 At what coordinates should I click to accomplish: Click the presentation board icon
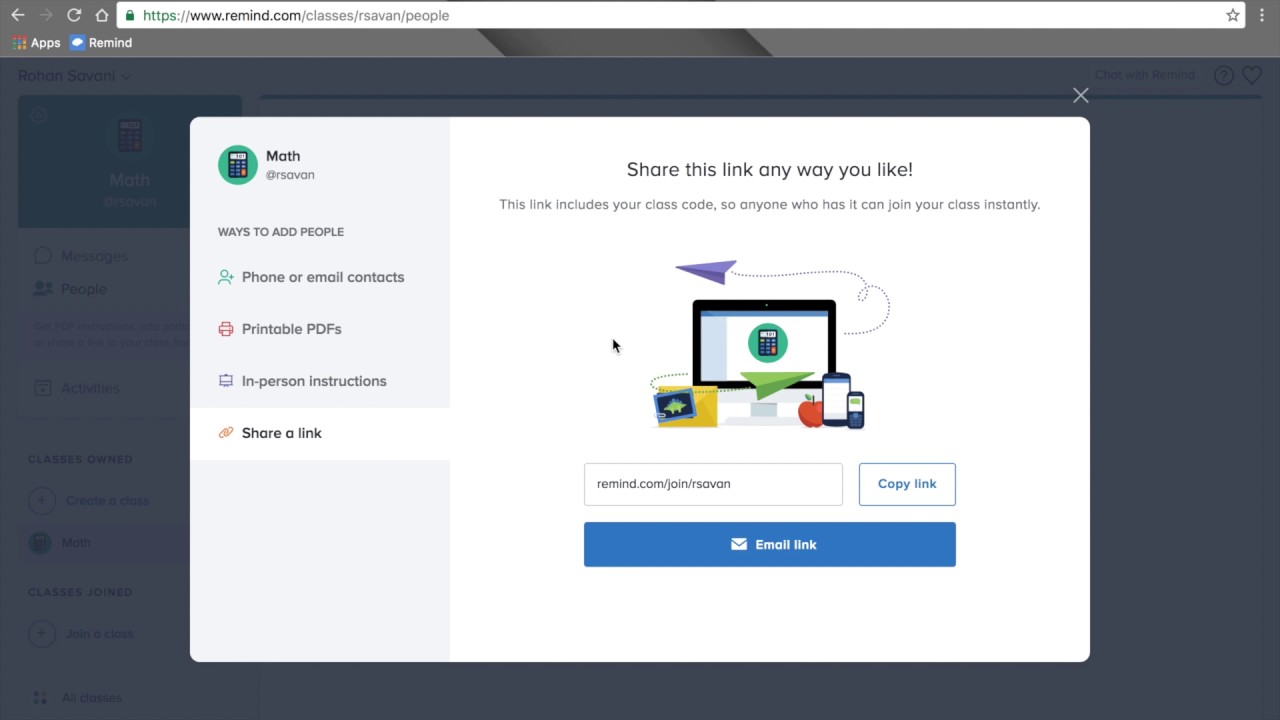(226, 381)
